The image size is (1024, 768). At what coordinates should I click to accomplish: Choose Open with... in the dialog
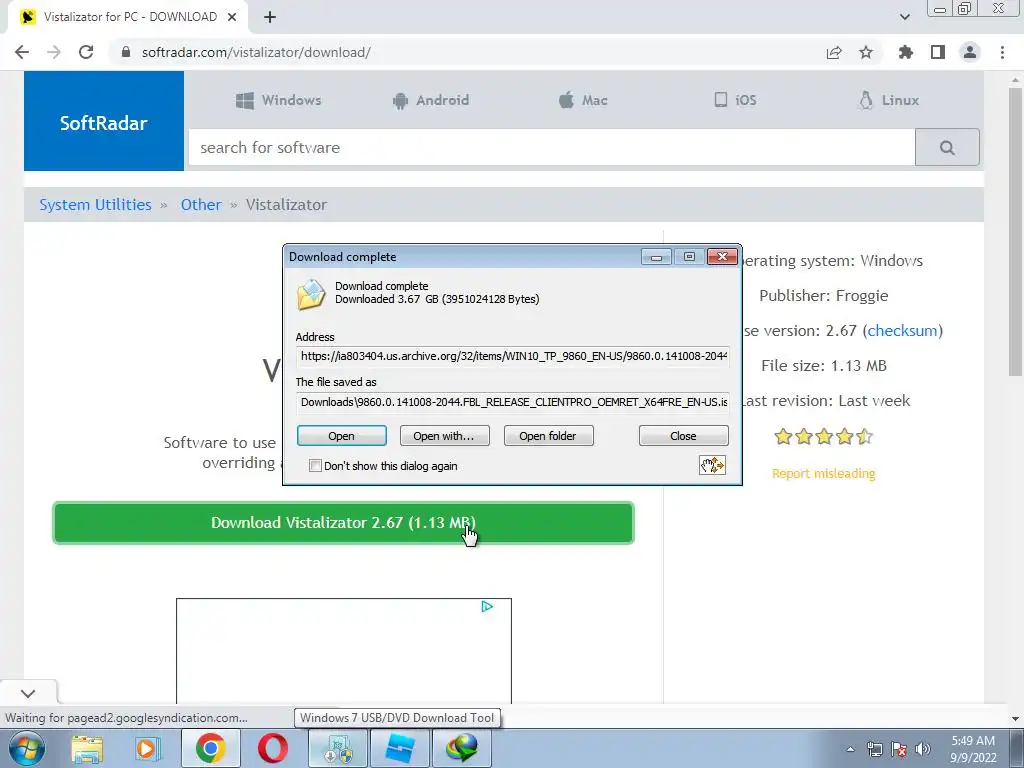(x=444, y=436)
